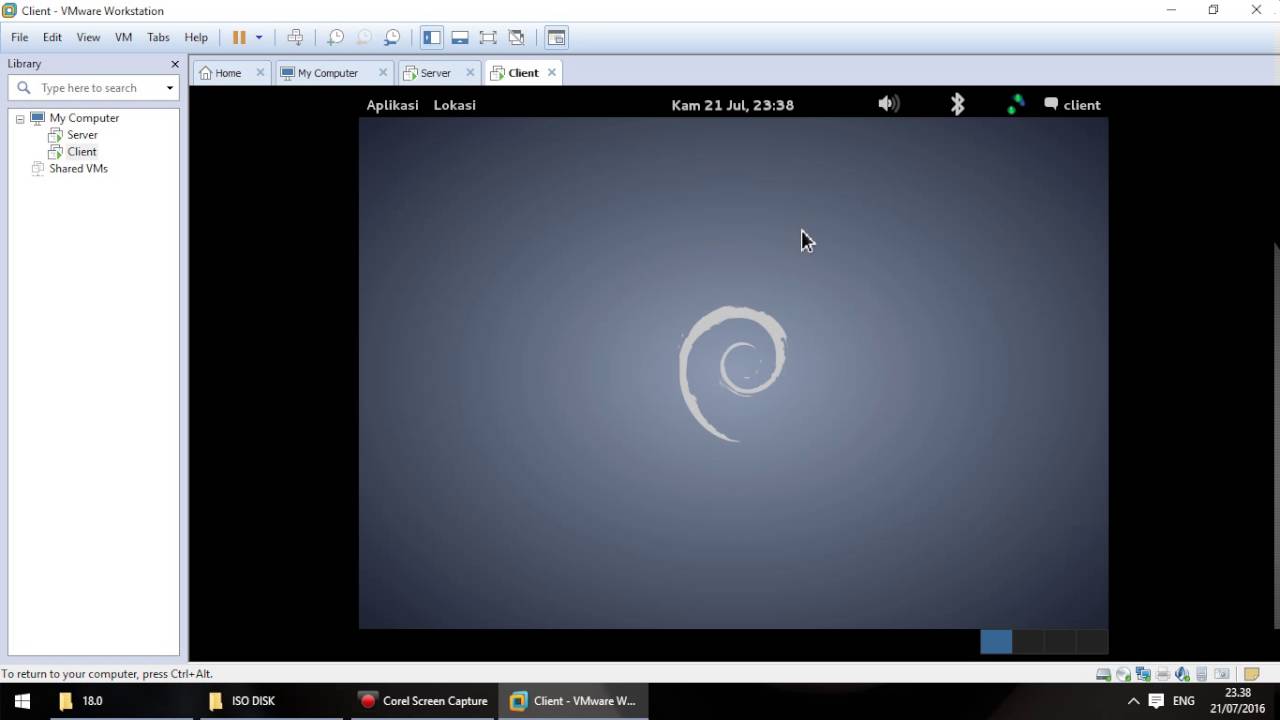Click the Pause virtual machine button

[239, 37]
